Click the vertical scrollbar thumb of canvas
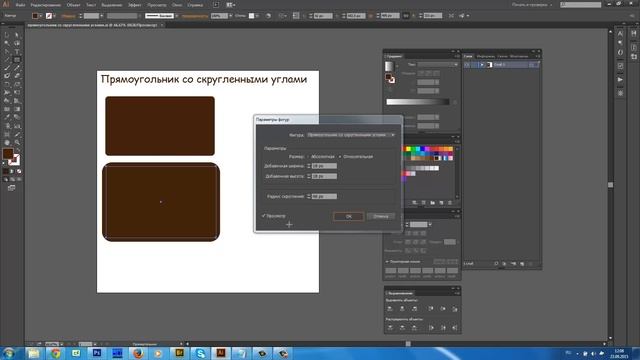Image resolution: width=640 pixels, height=360 pixels. pos(611,185)
